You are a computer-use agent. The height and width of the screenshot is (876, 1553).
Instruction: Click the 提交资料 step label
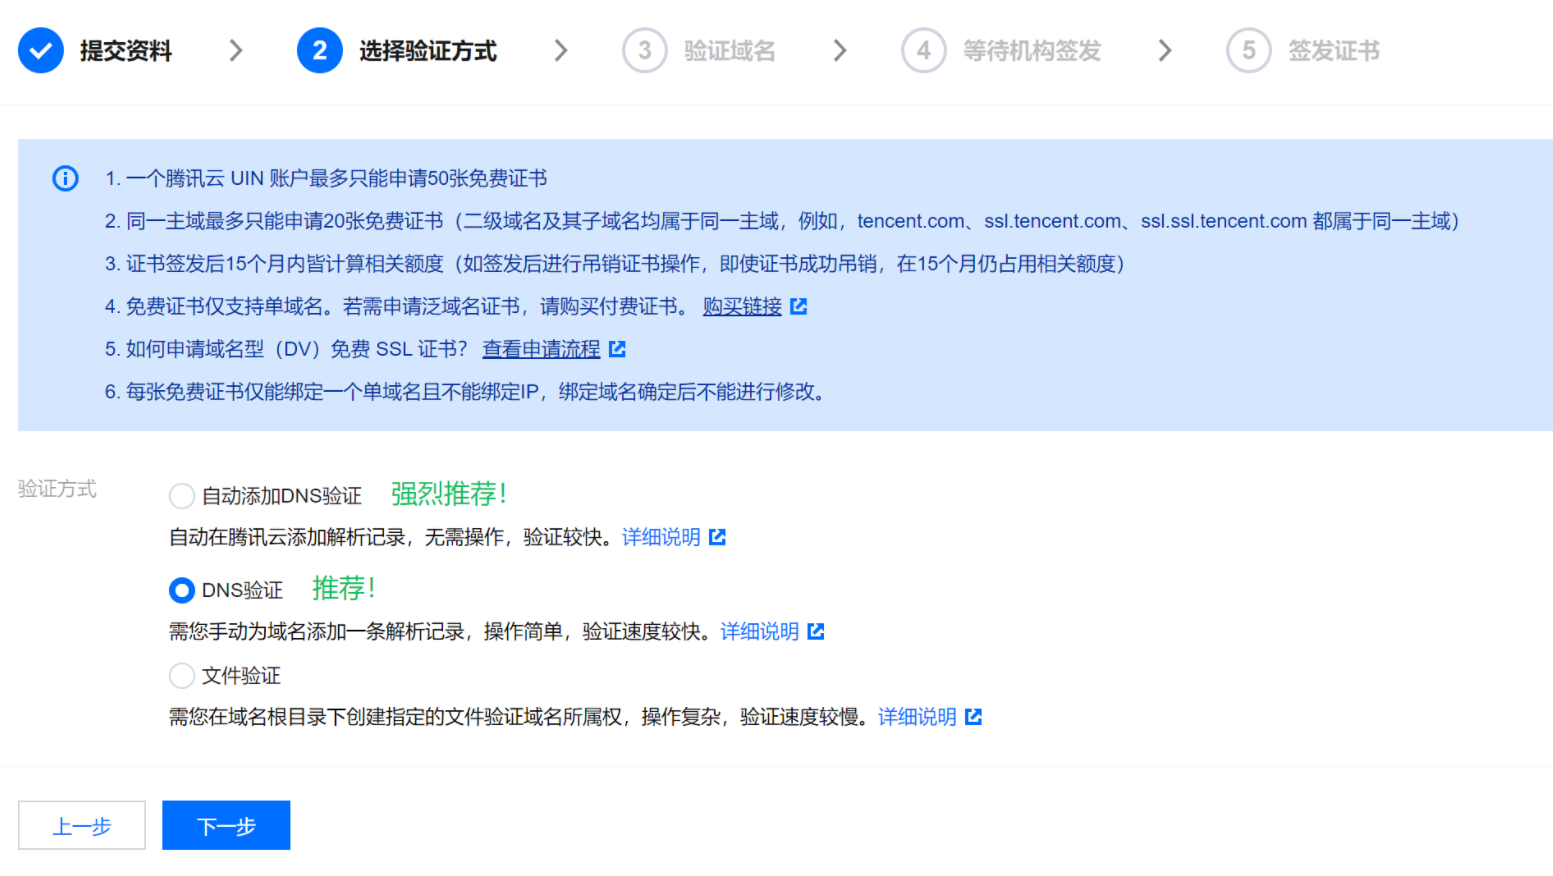[x=126, y=51]
